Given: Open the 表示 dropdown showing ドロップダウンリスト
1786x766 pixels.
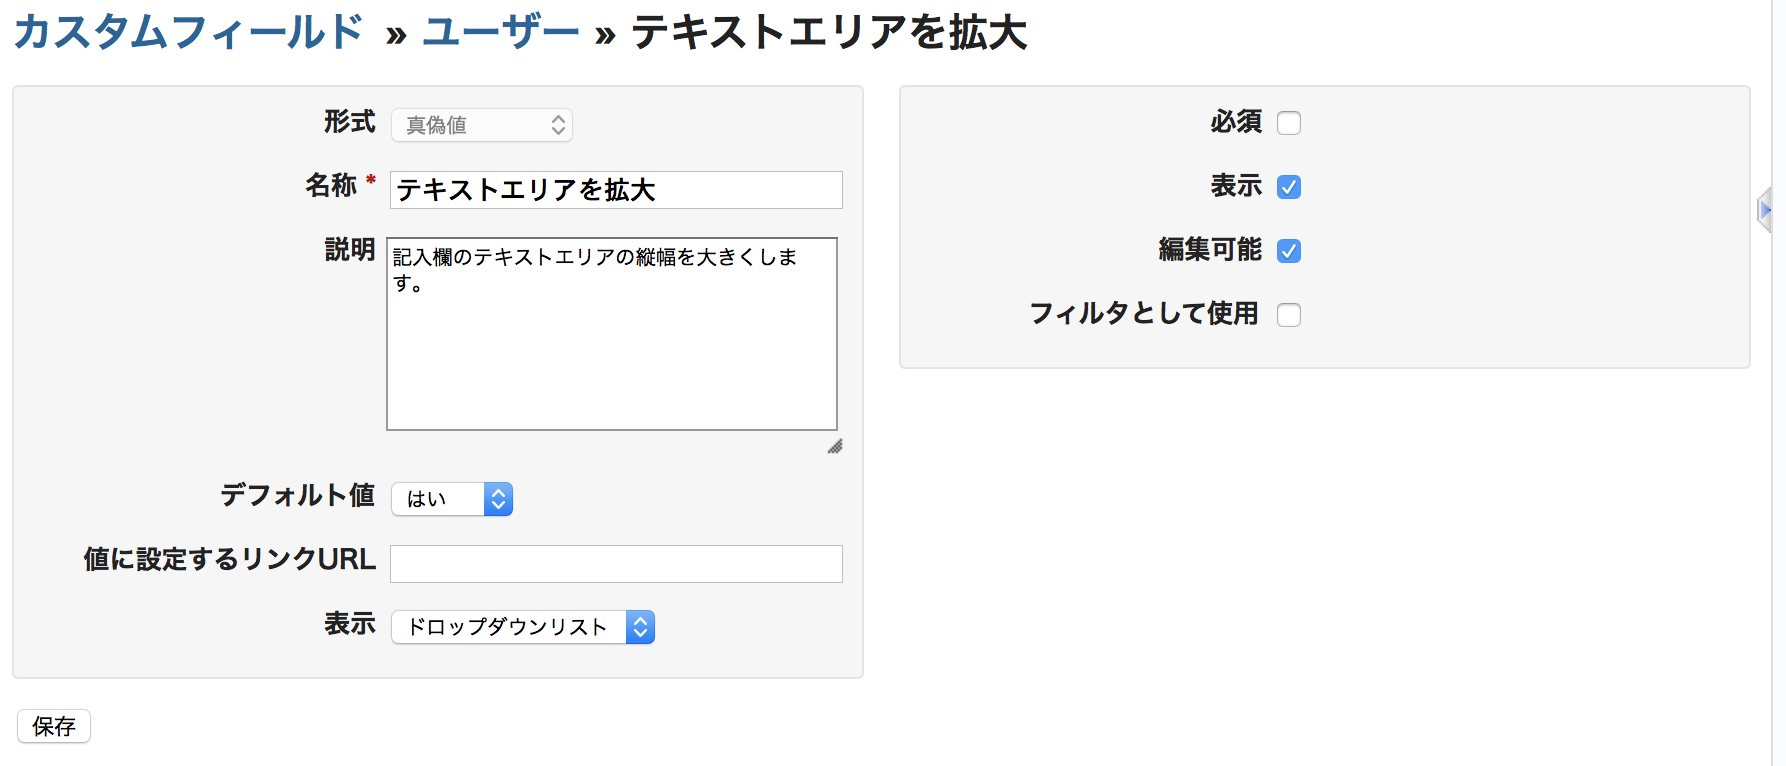Looking at the screenshot, I should [x=510, y=627].
